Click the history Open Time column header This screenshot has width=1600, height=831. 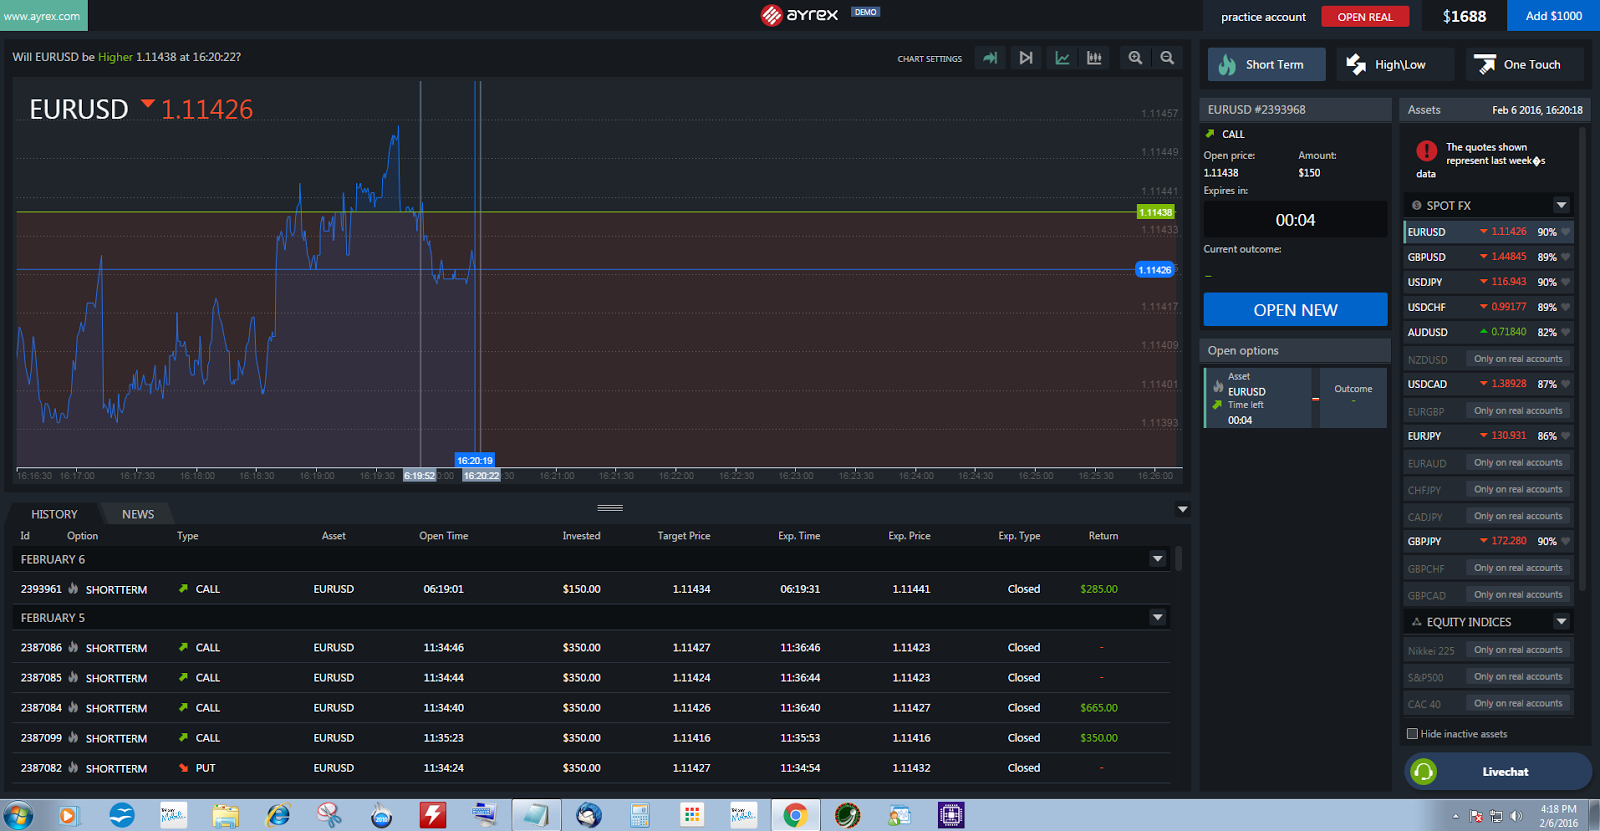[x=443, y=536]
